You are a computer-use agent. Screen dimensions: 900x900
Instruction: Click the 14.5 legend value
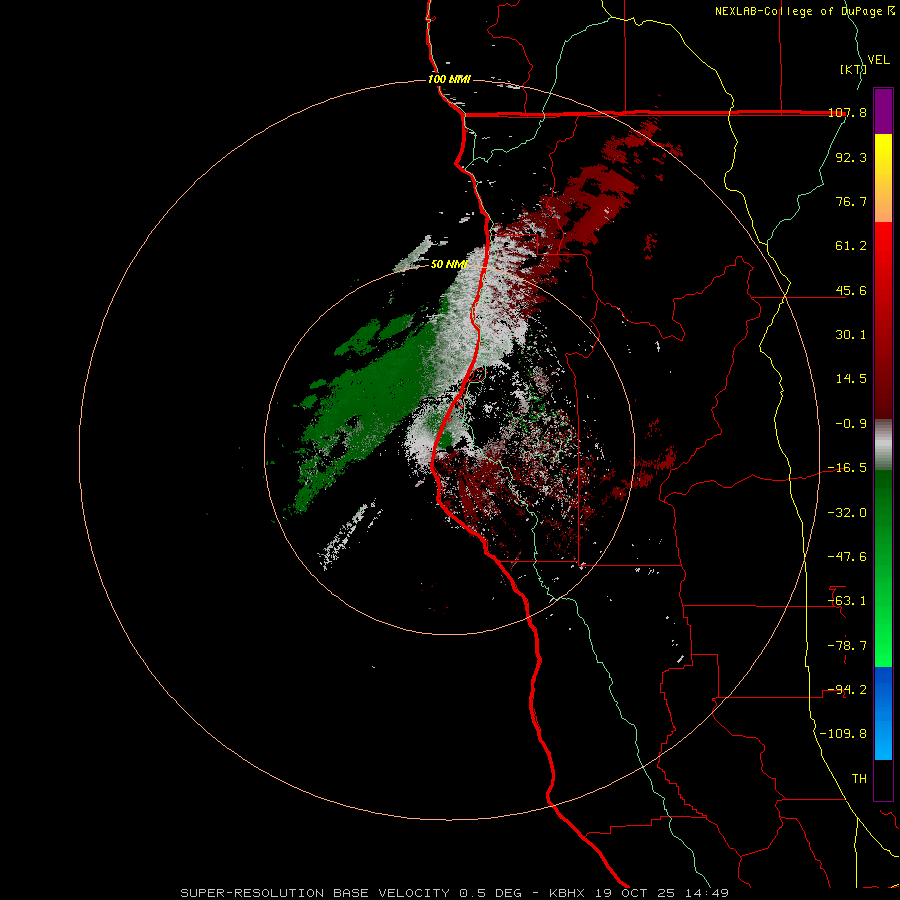(851, 379)
